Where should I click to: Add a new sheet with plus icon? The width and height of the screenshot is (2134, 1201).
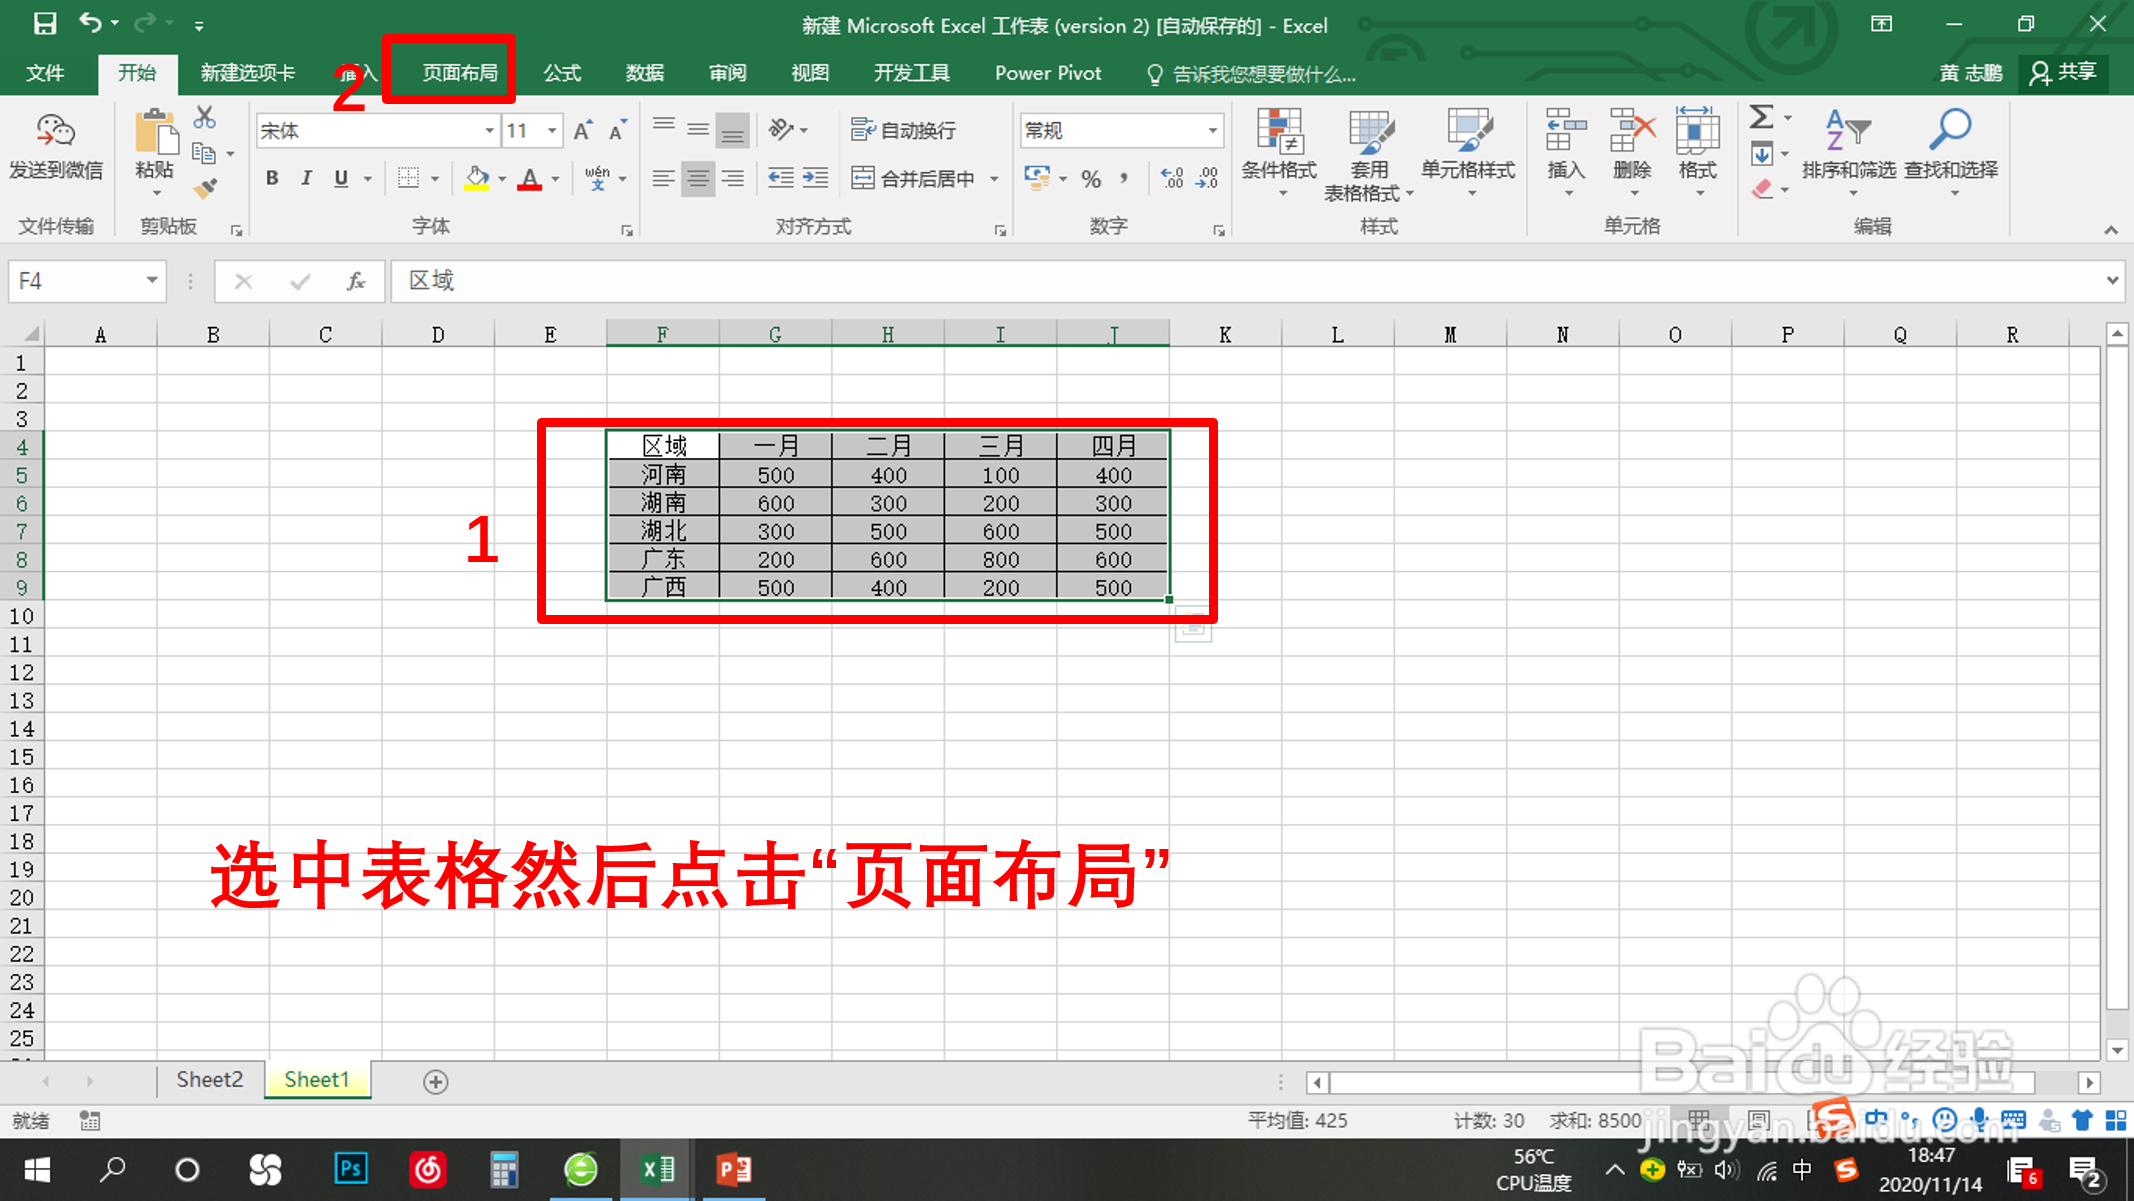coord(435,1081)
